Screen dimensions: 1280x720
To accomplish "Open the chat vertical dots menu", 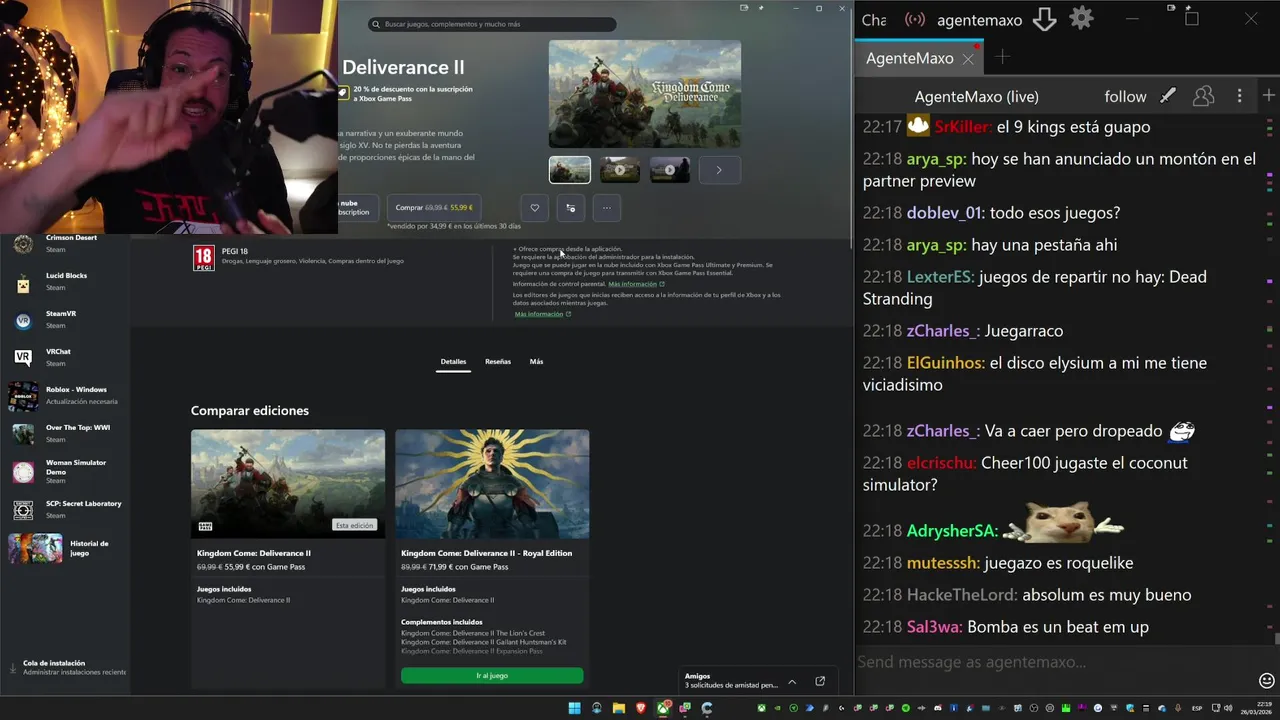I will coord(1239,96).
